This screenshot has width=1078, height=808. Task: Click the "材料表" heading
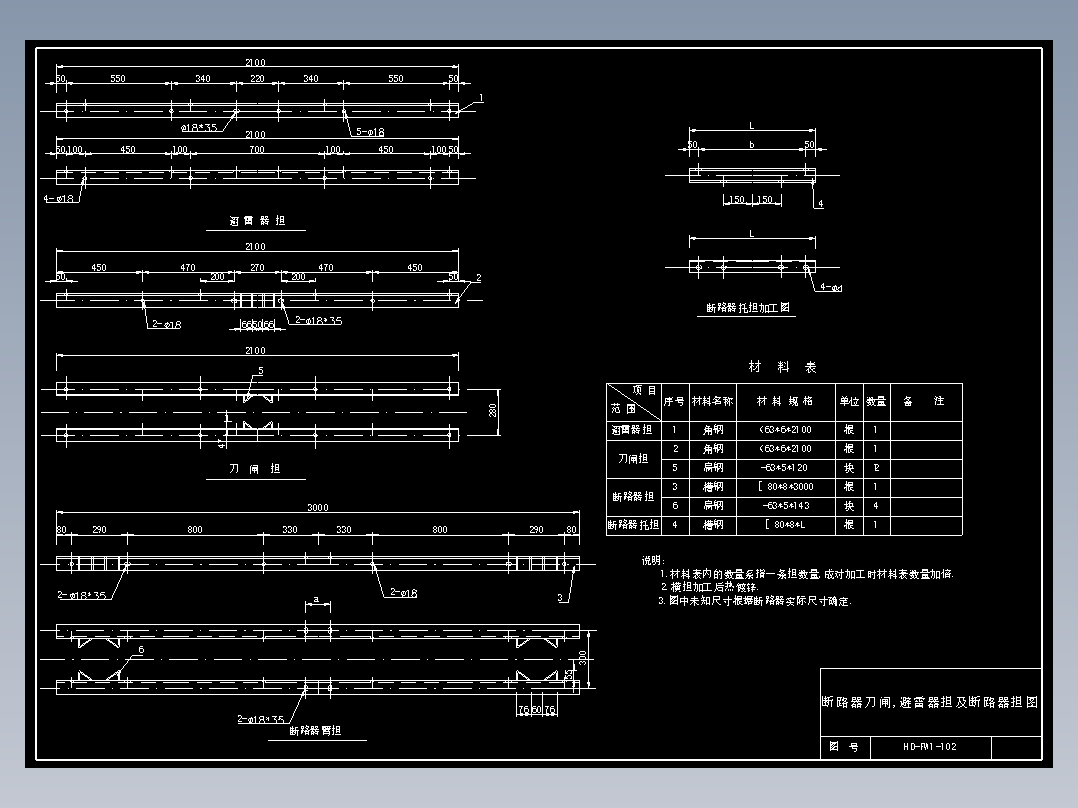782,367
